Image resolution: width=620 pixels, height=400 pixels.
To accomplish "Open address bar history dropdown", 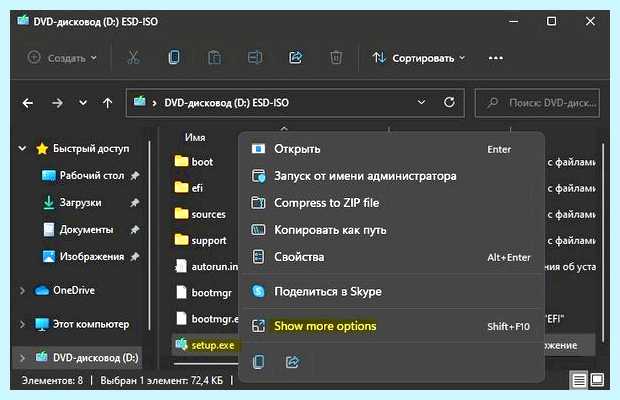I will coord(422,102).
